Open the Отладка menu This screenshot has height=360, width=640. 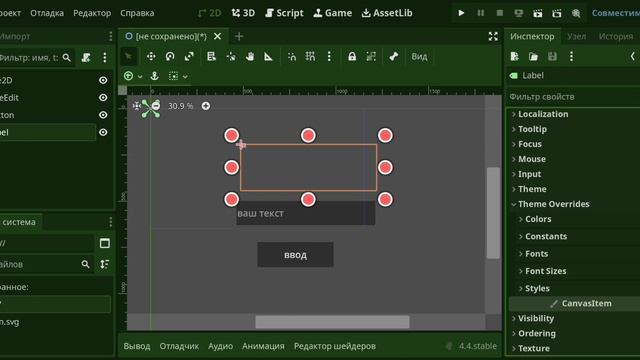pyautogui.click(x=47, y=13)
